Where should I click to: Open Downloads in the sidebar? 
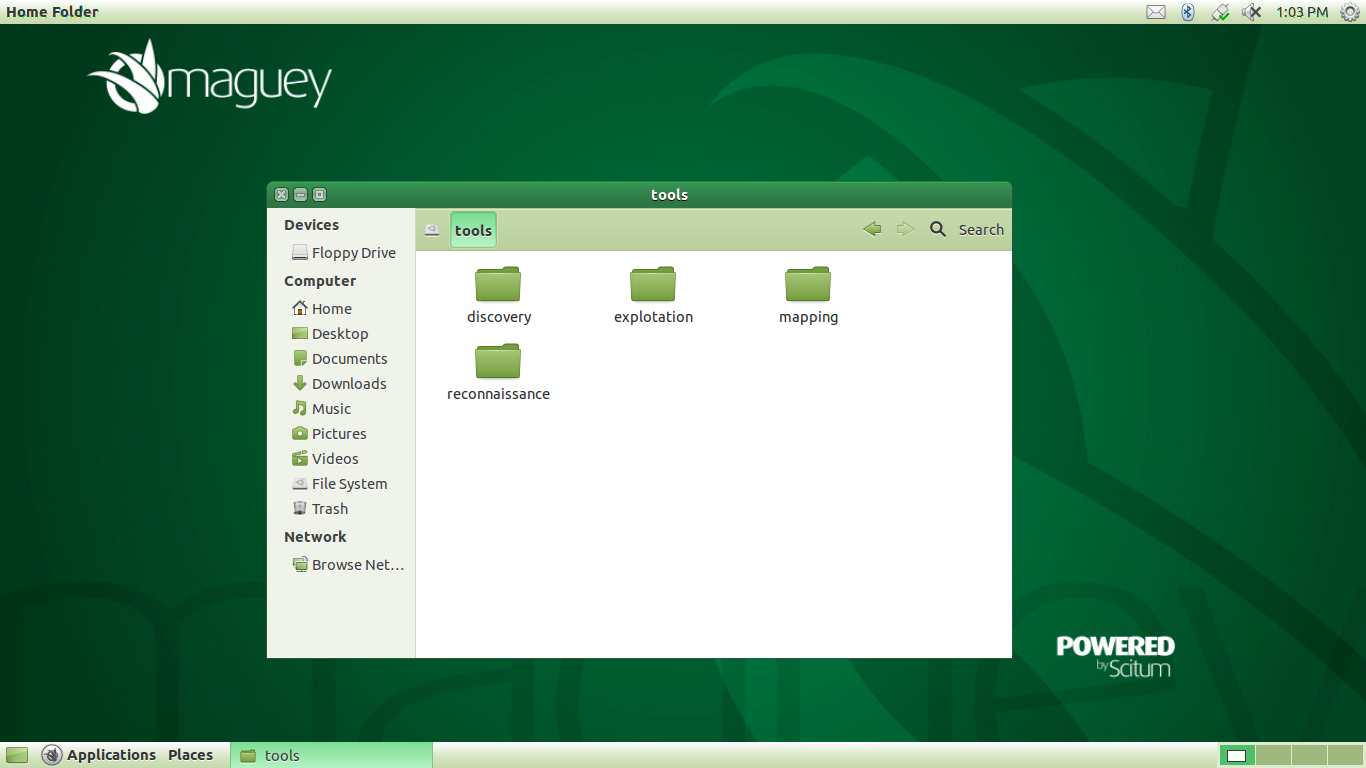coord(341,384)
